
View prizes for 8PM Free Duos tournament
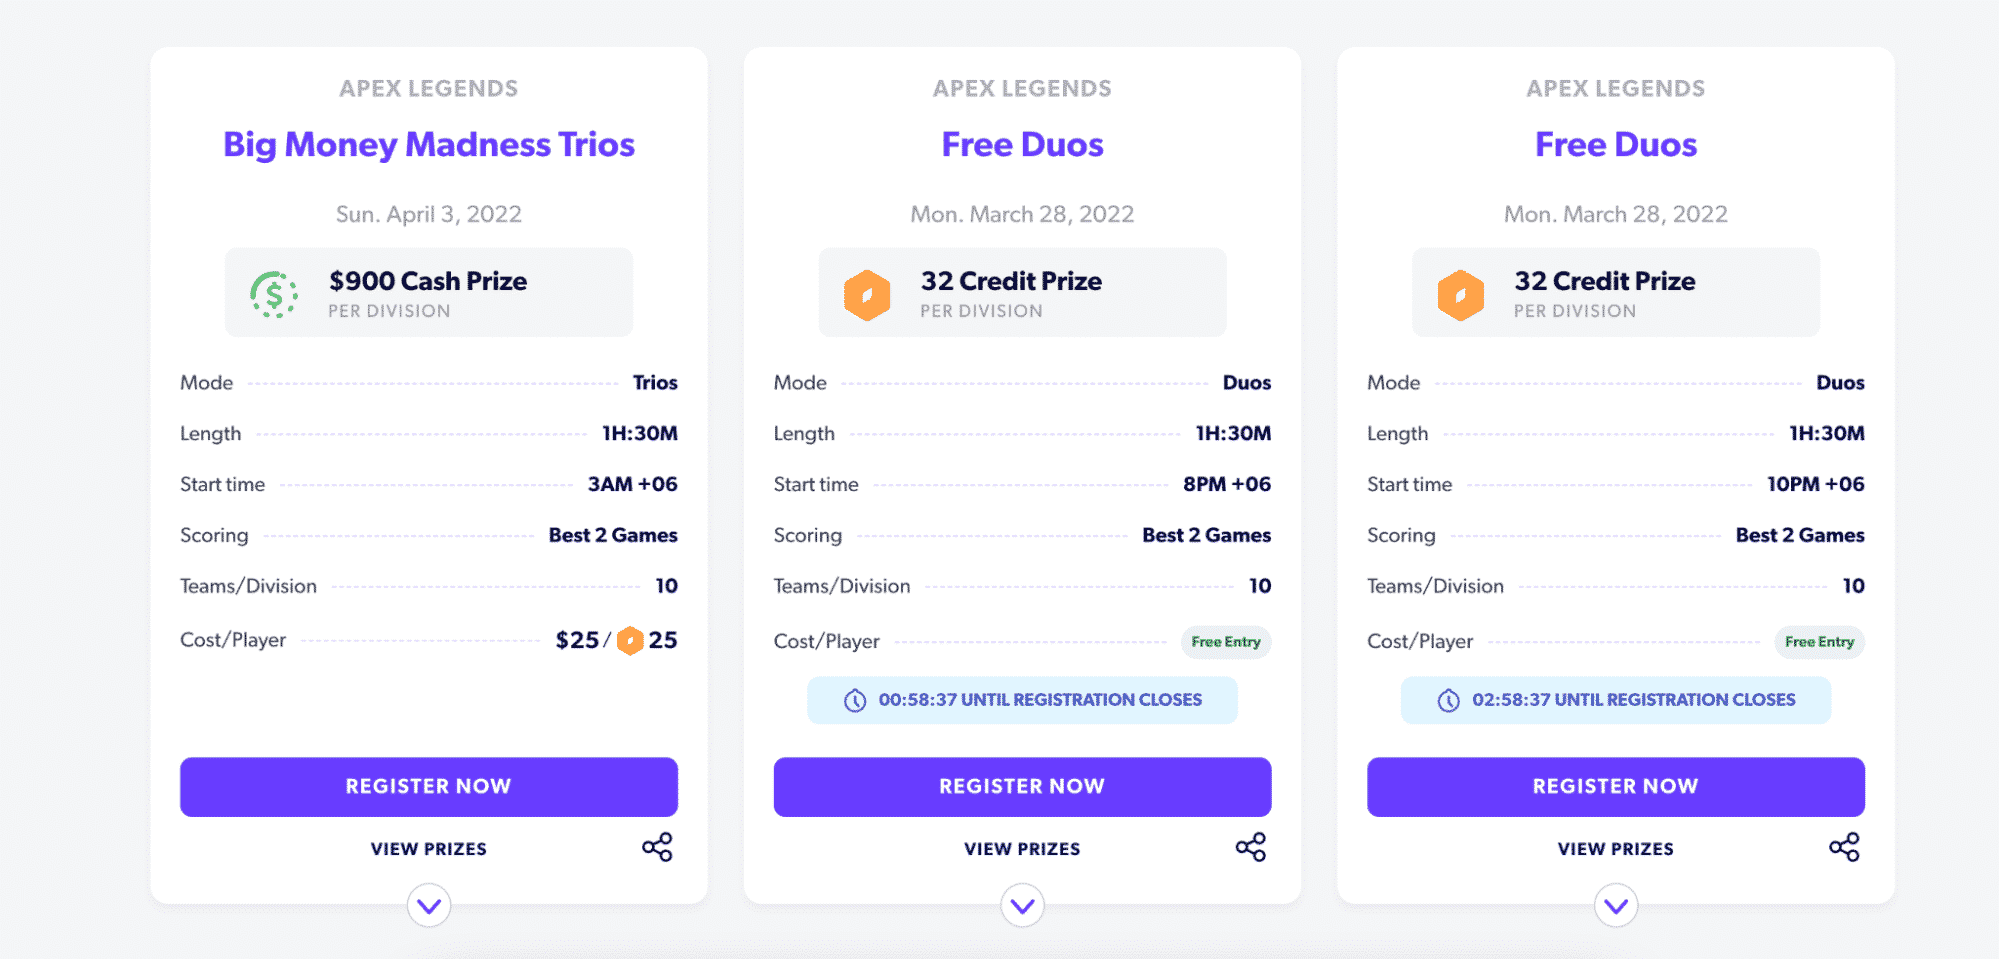(1022, 849)
